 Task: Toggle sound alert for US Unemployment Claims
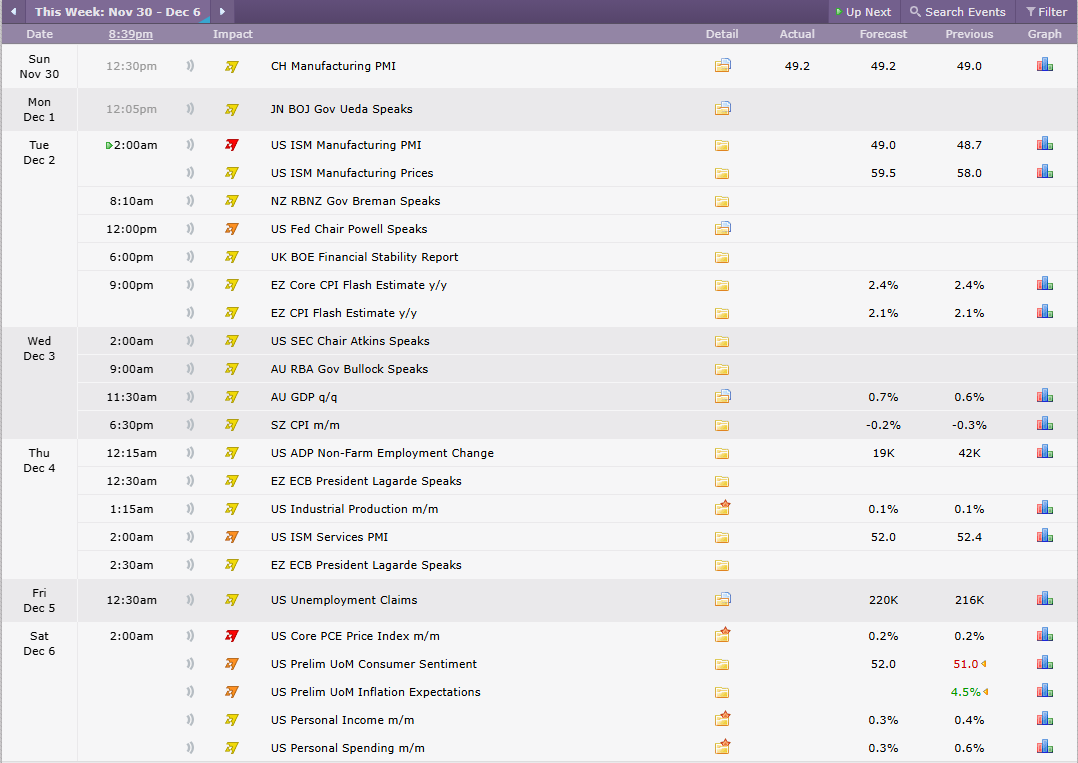pos(190,599)
